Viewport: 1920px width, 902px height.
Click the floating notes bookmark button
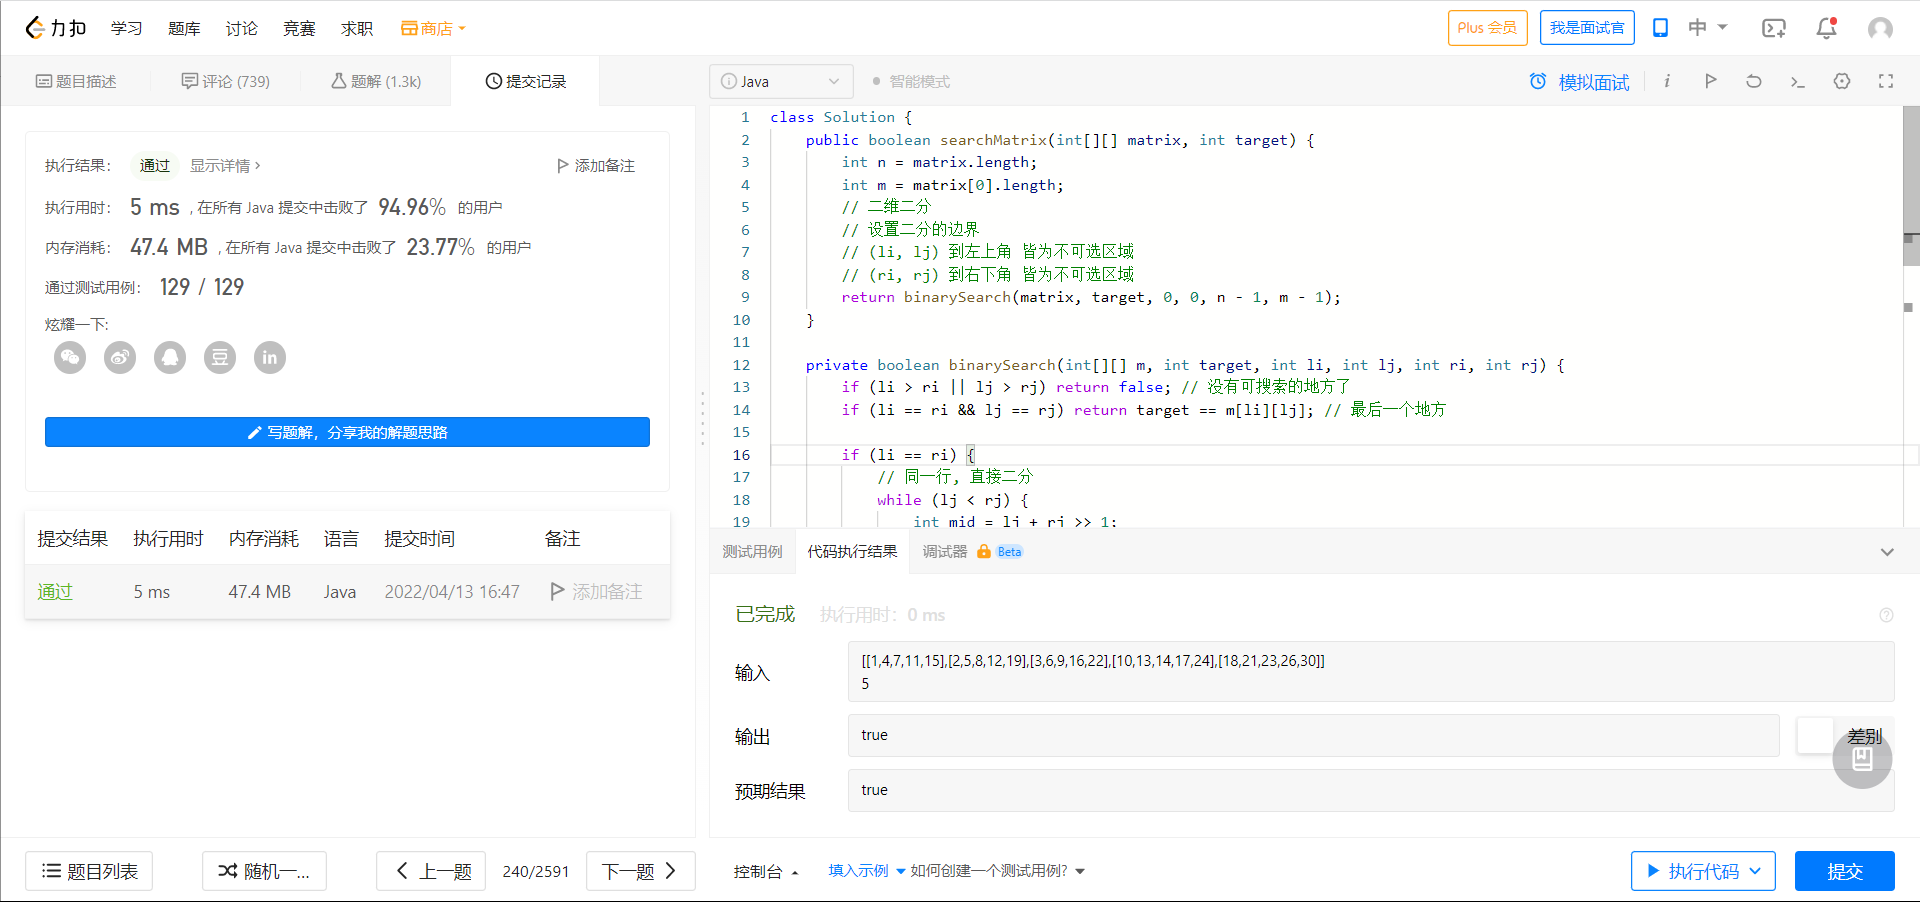pos(1862,759)
